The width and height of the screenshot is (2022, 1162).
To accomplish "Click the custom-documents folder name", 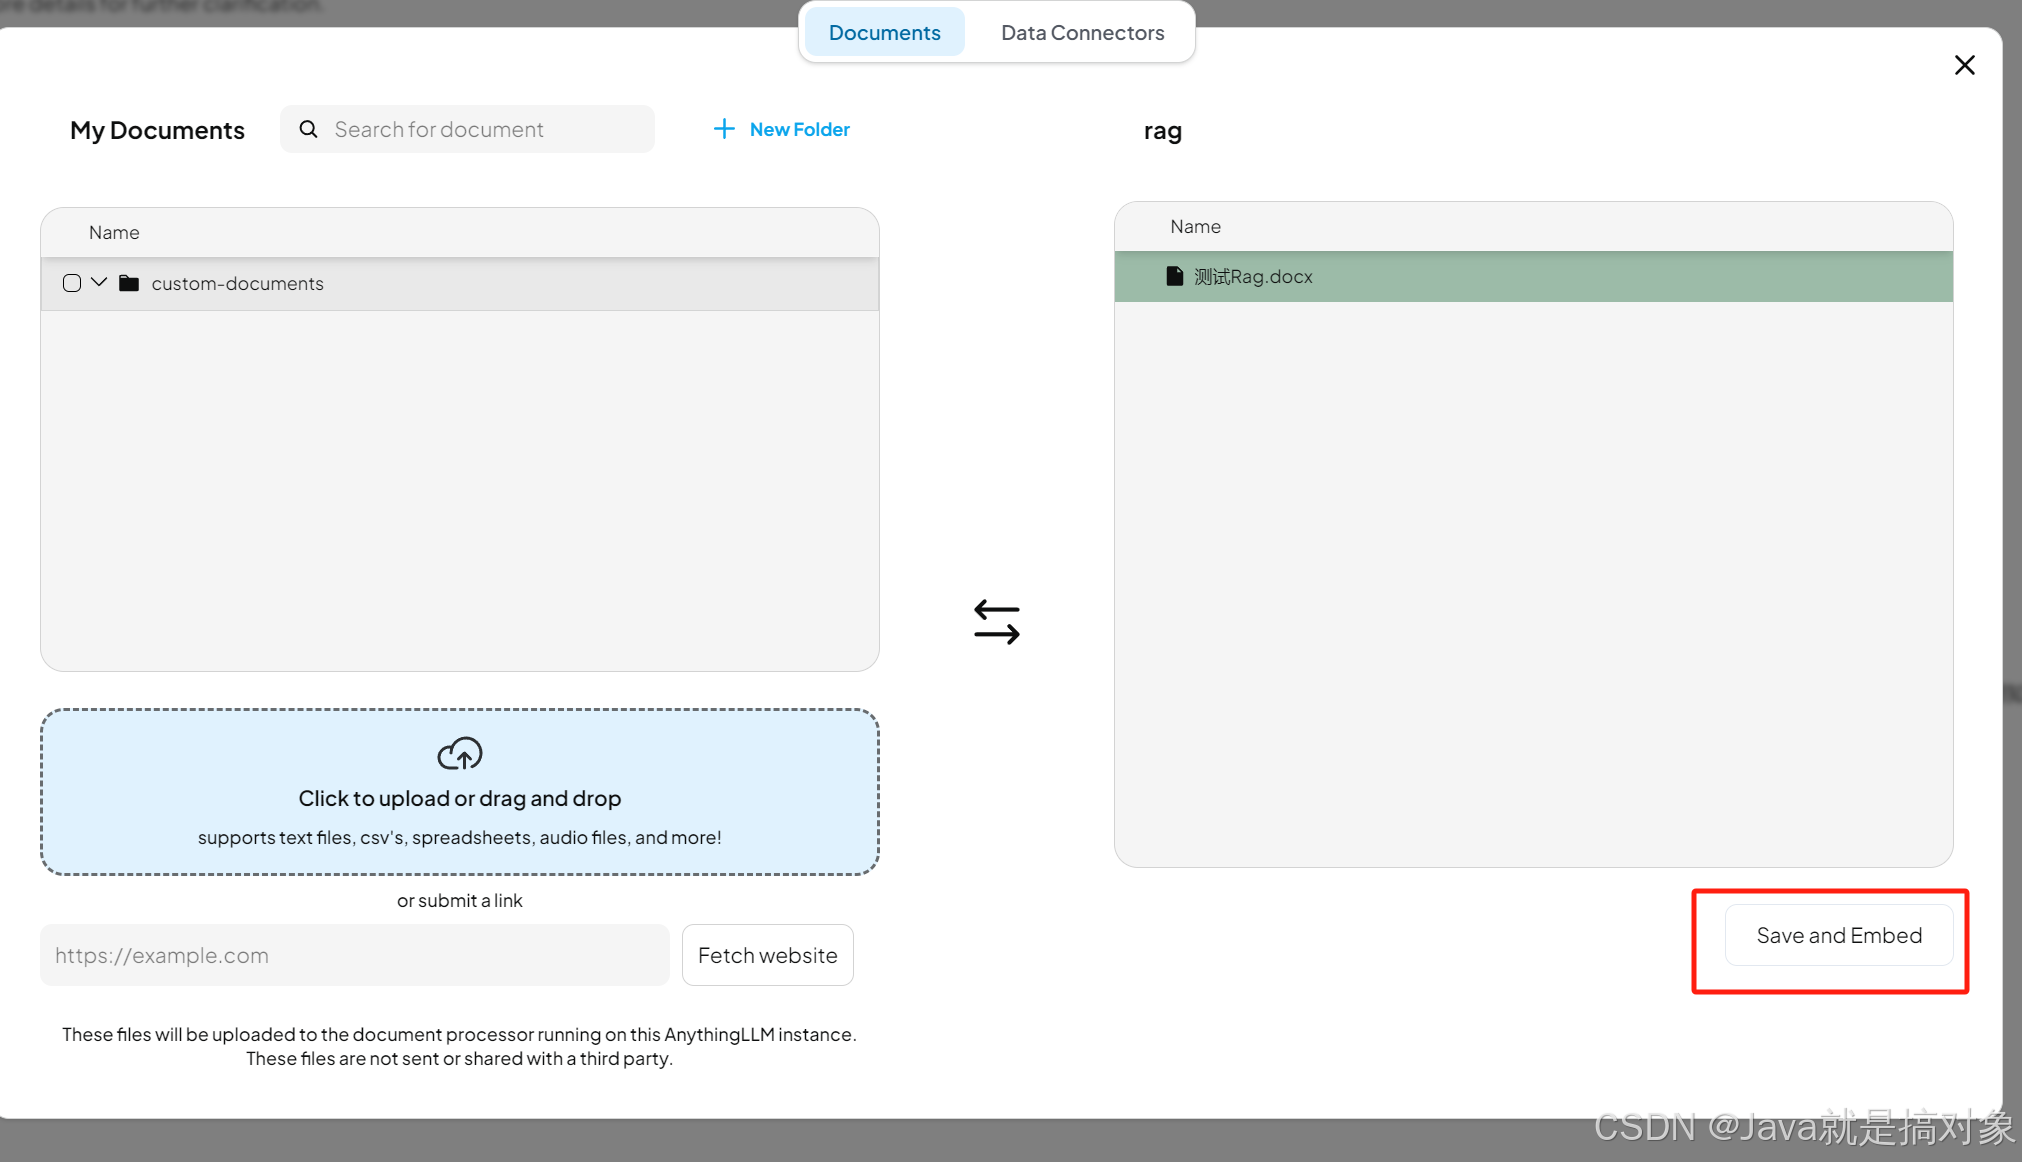I will (238, 283).
